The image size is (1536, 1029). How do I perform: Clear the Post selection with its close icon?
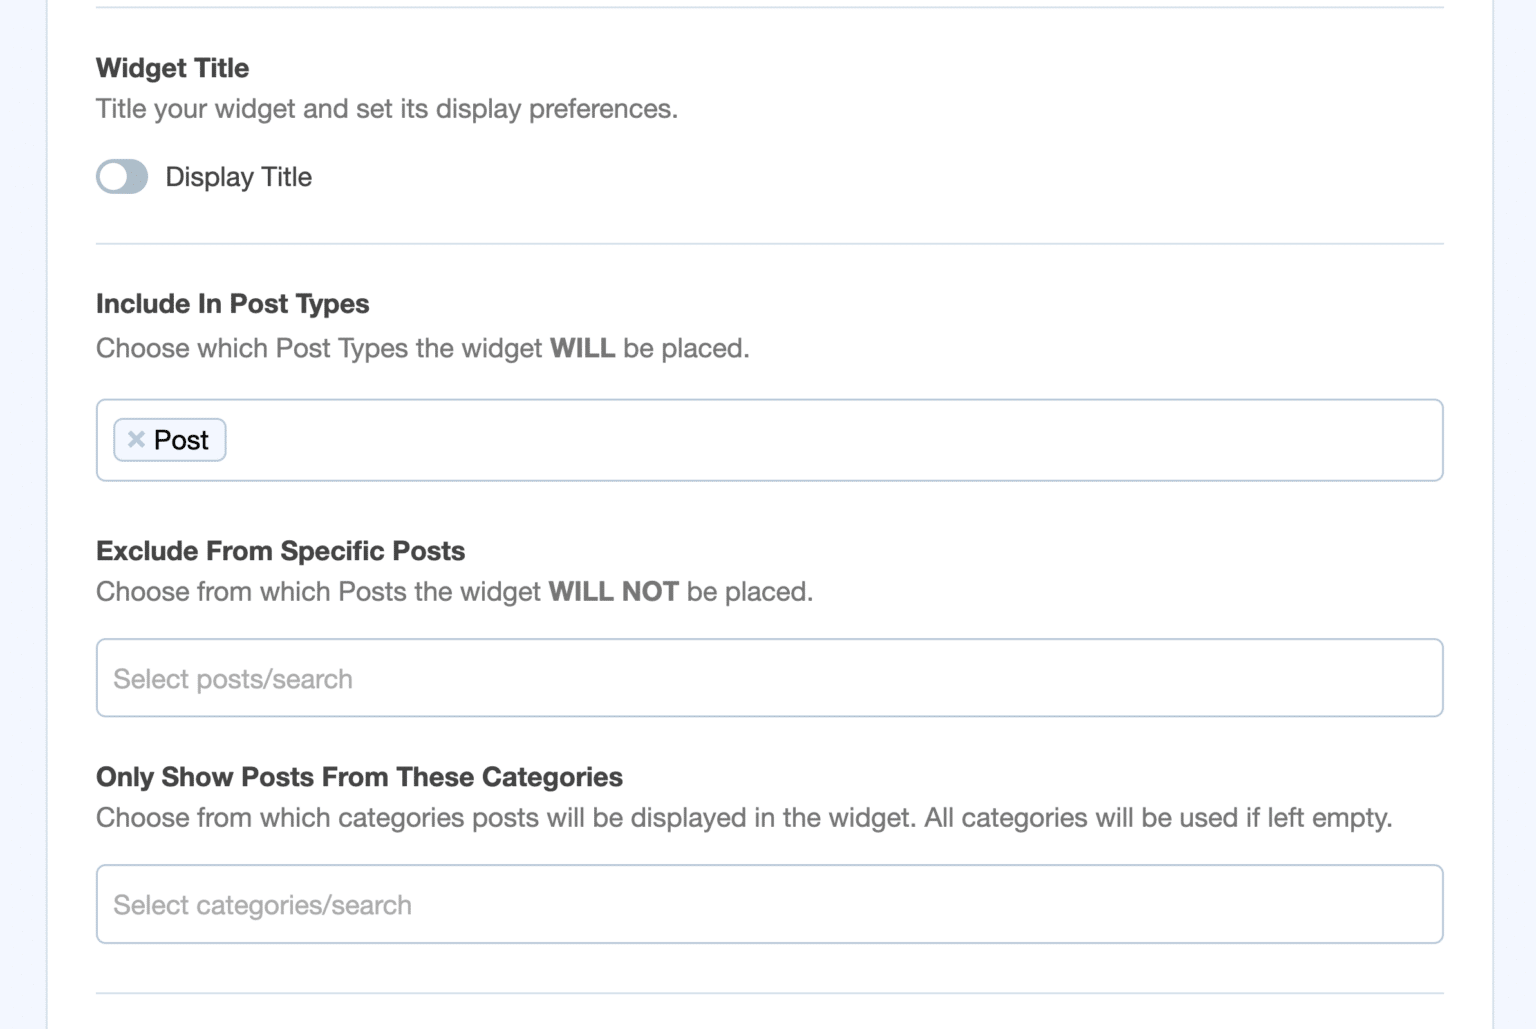point(137,438)
